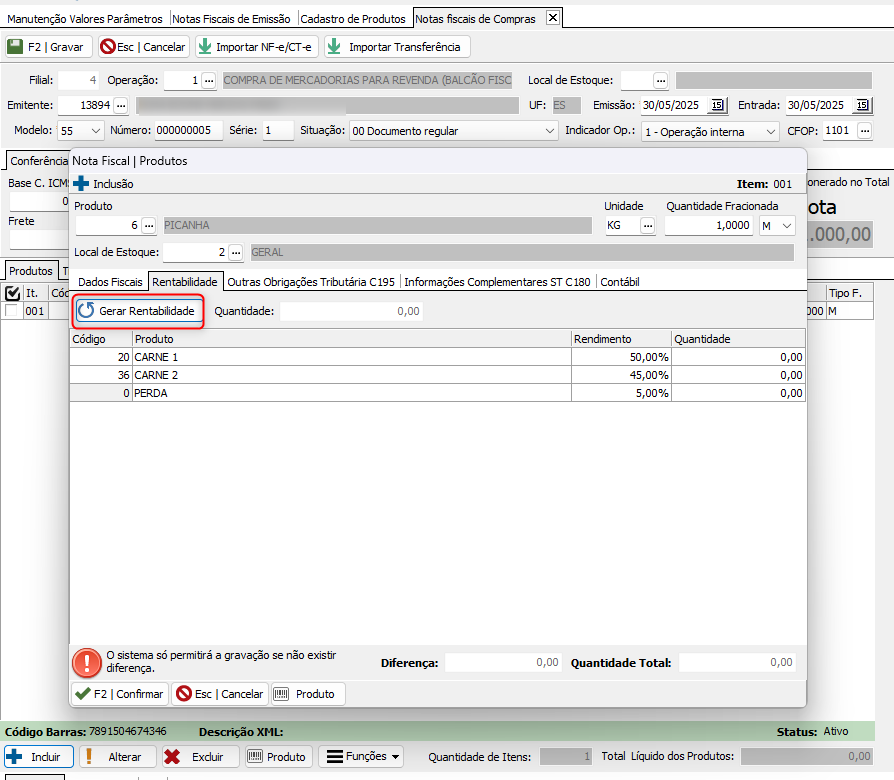Click the Quantidade Fracionada input field
Image resolution: width=894 pixels, height=780 pixels.
tap(709, 226)
